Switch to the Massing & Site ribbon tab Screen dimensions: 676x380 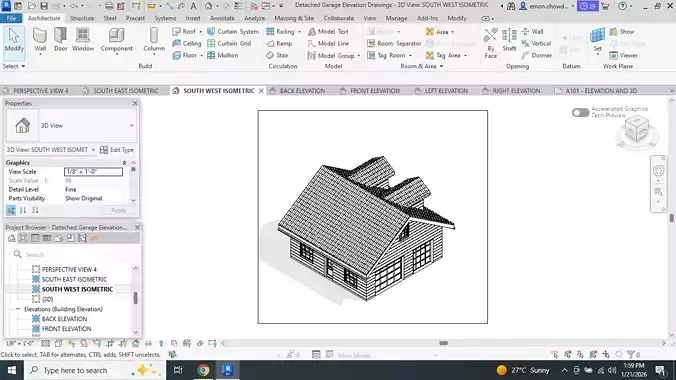(294, 18)
